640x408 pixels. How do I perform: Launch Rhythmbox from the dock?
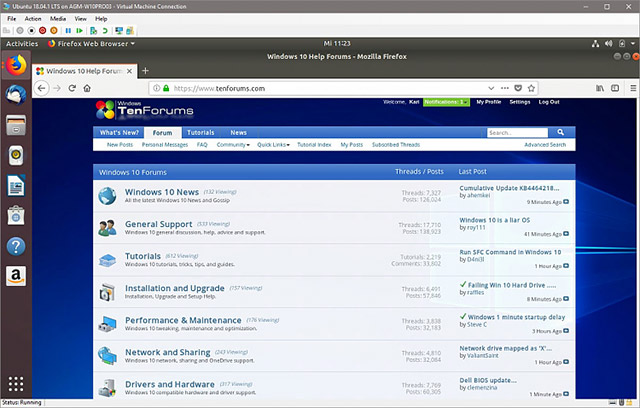pyautogui.click(x=16, y=155)
